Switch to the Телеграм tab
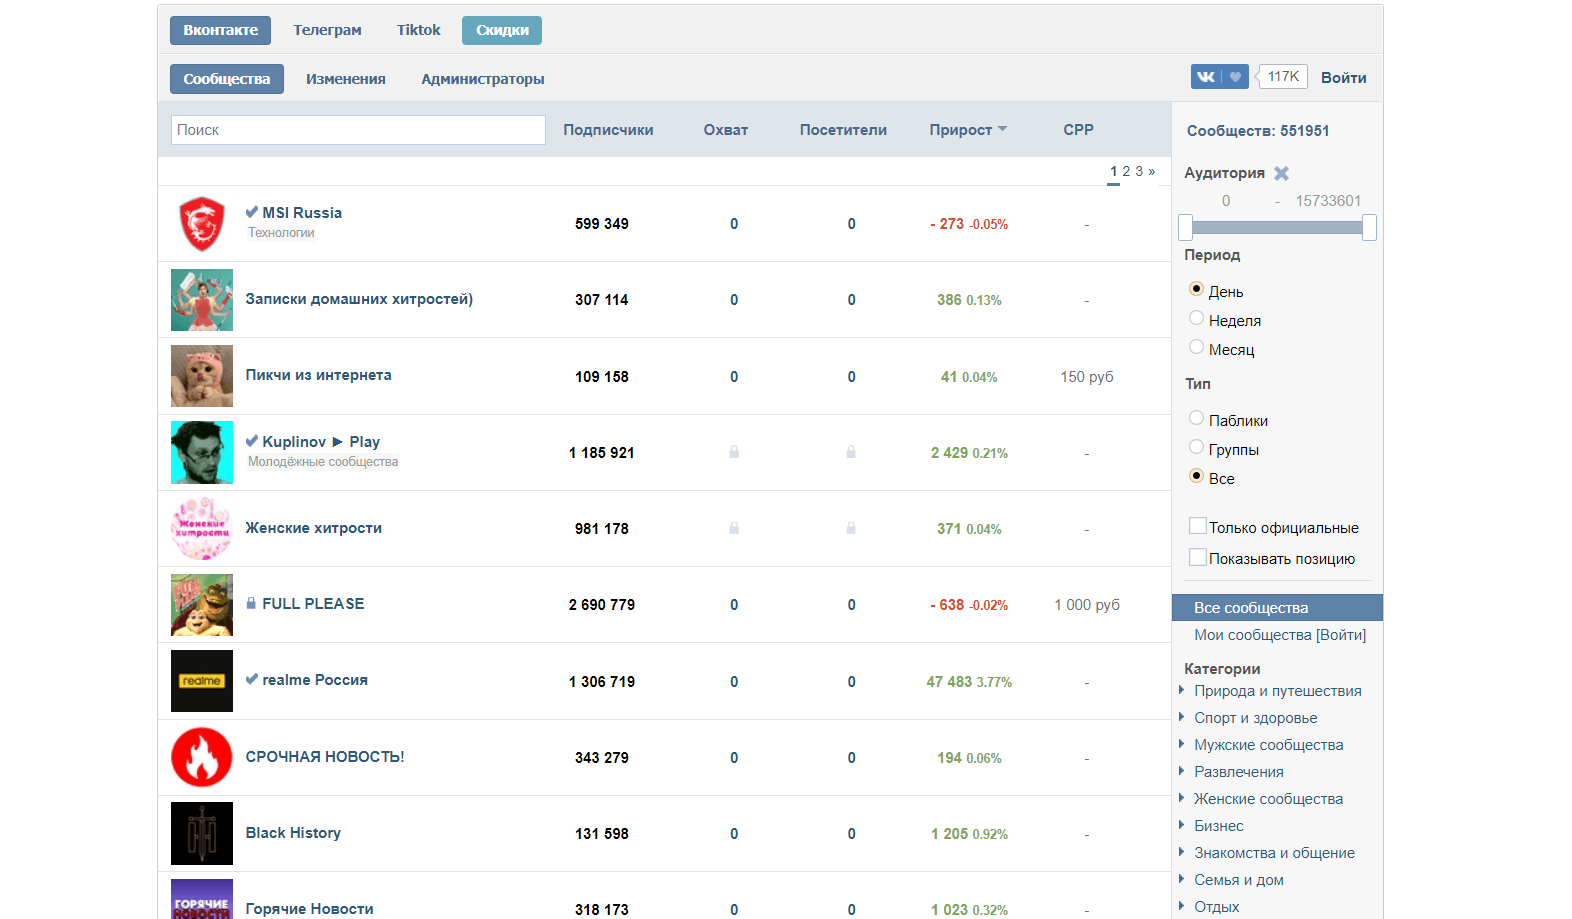 click(327, 30)
